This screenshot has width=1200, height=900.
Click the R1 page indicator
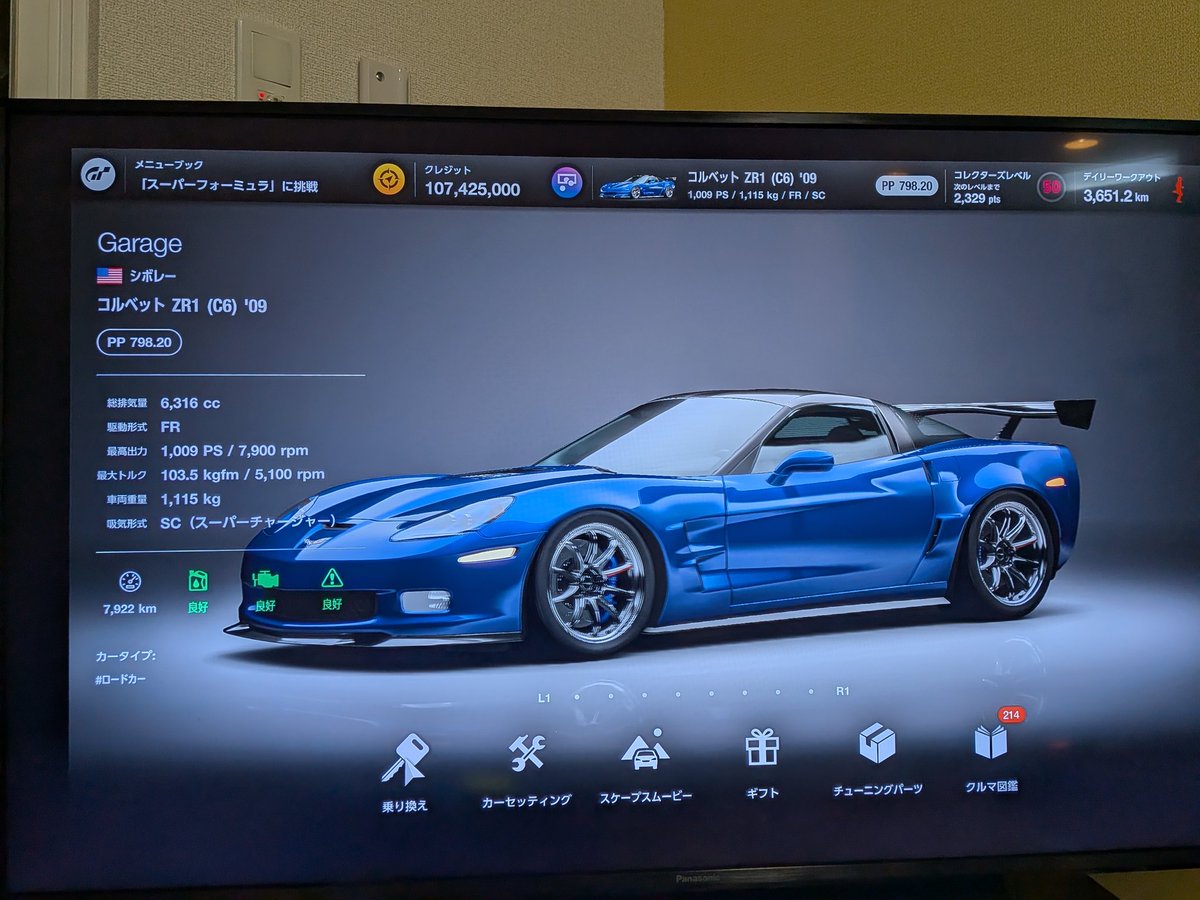(x=843, y=691)
